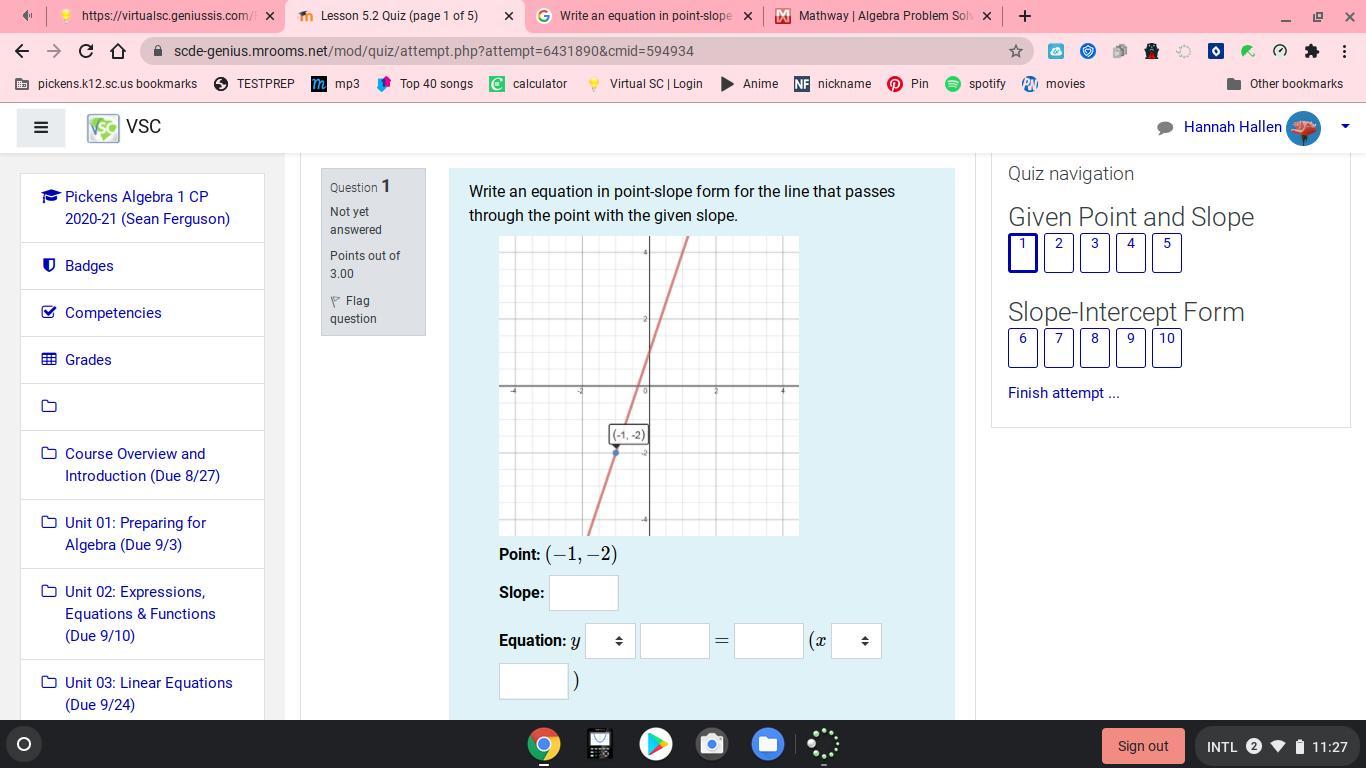Open Other bookmarks folder

pyautogui.click(x=1285, y=84)
